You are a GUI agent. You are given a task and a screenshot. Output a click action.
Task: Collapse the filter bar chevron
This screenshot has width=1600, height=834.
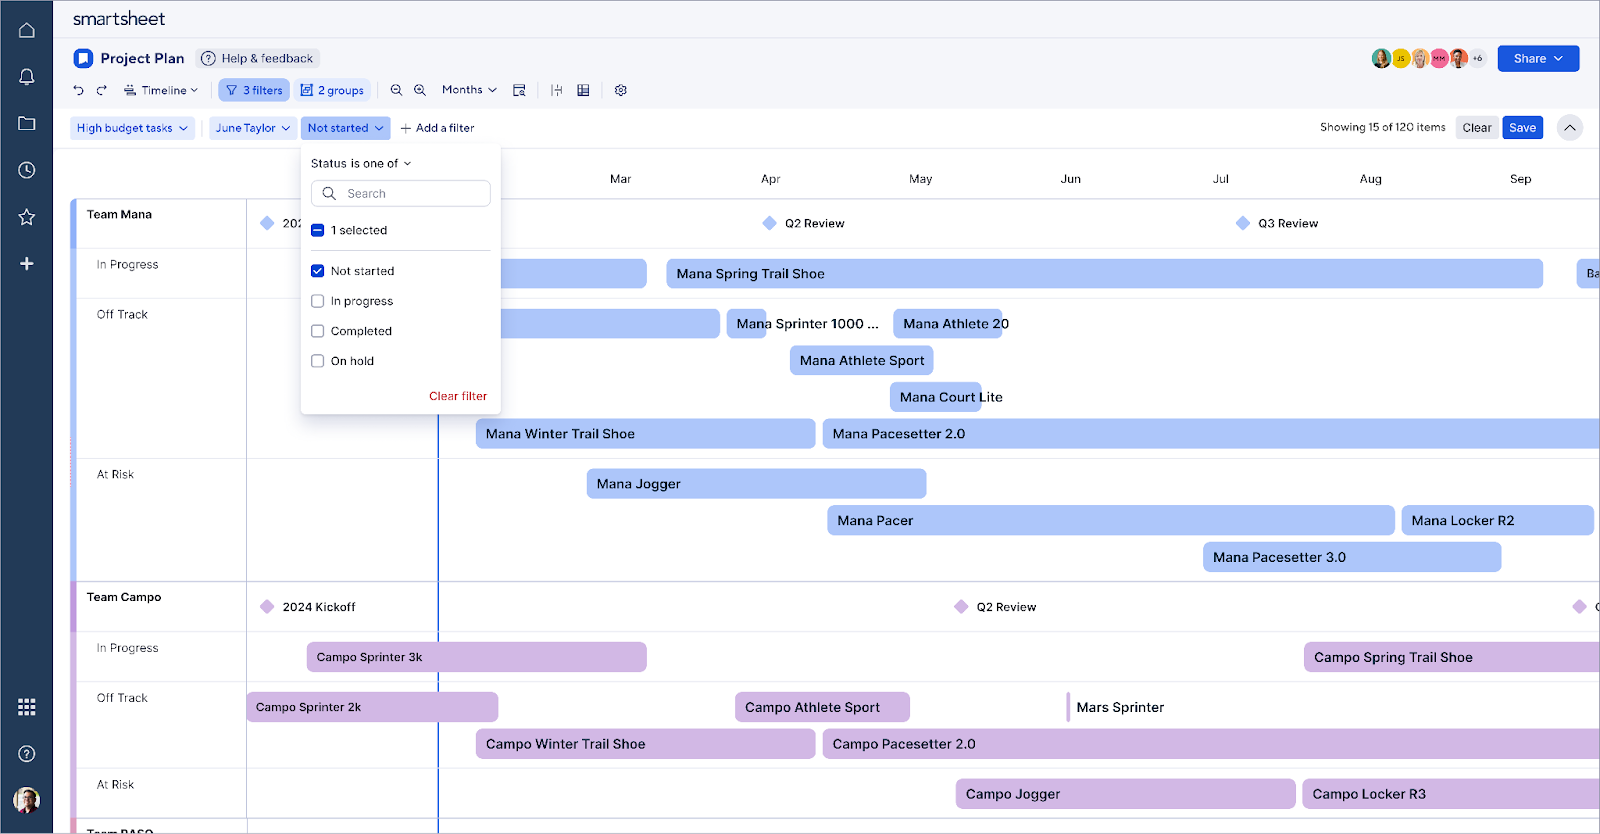[x=1570, y=127]
